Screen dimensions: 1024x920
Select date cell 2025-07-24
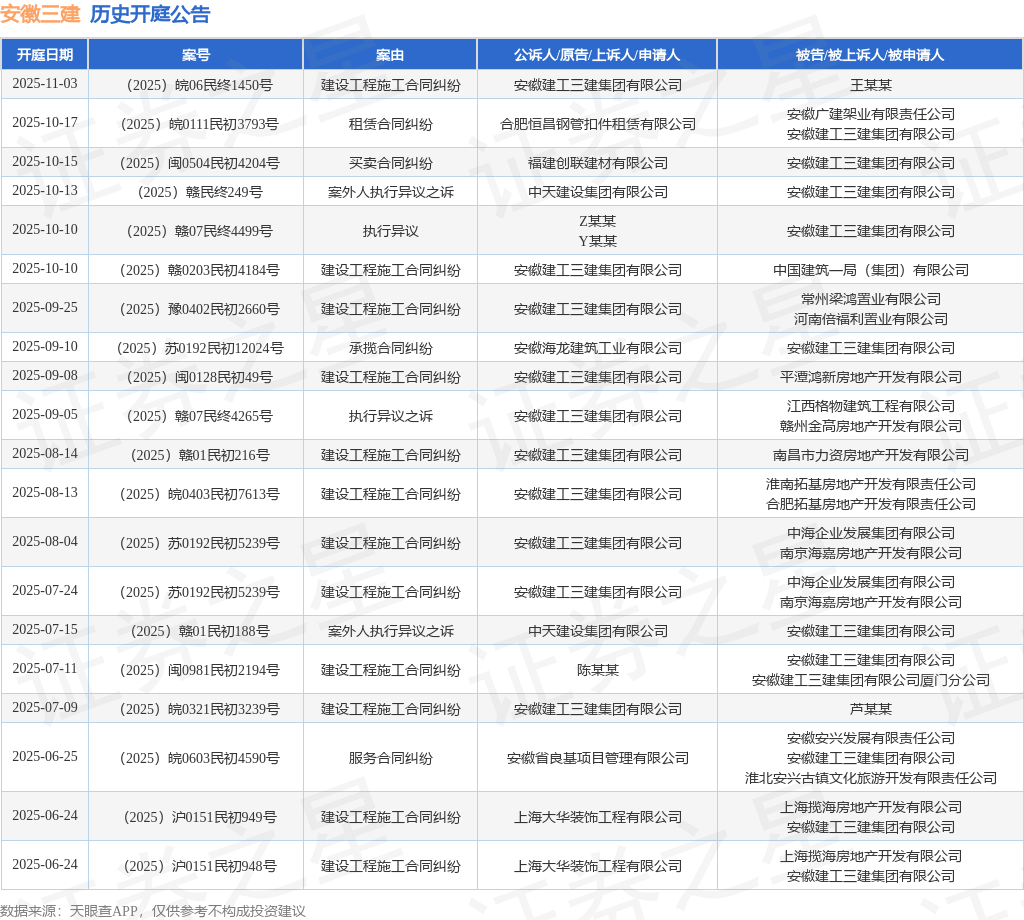coord(44,591)
